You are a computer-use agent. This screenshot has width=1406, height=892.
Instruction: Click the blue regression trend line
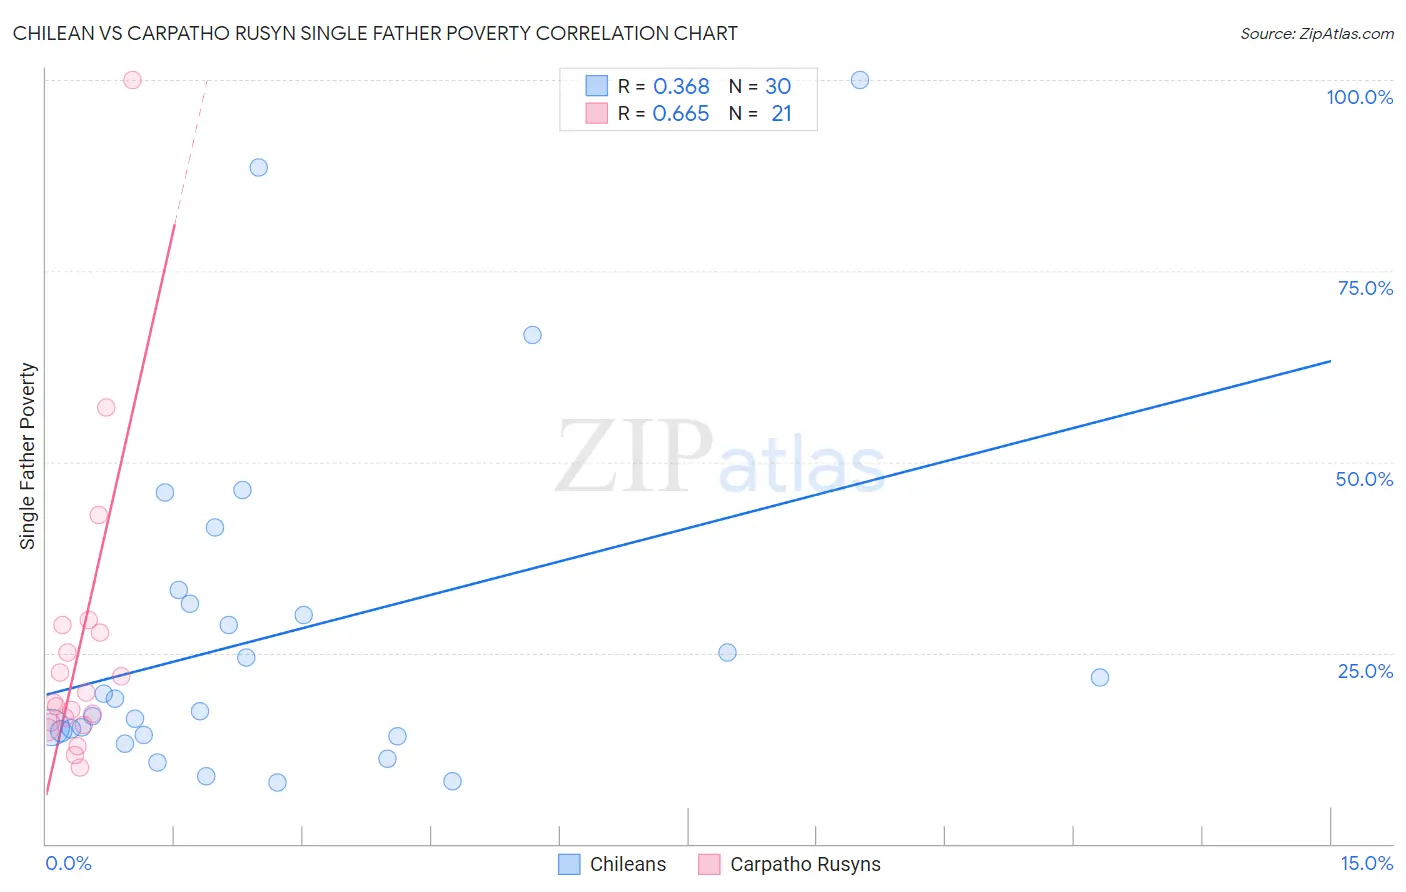pyautogui.click(x=688, y=527)
